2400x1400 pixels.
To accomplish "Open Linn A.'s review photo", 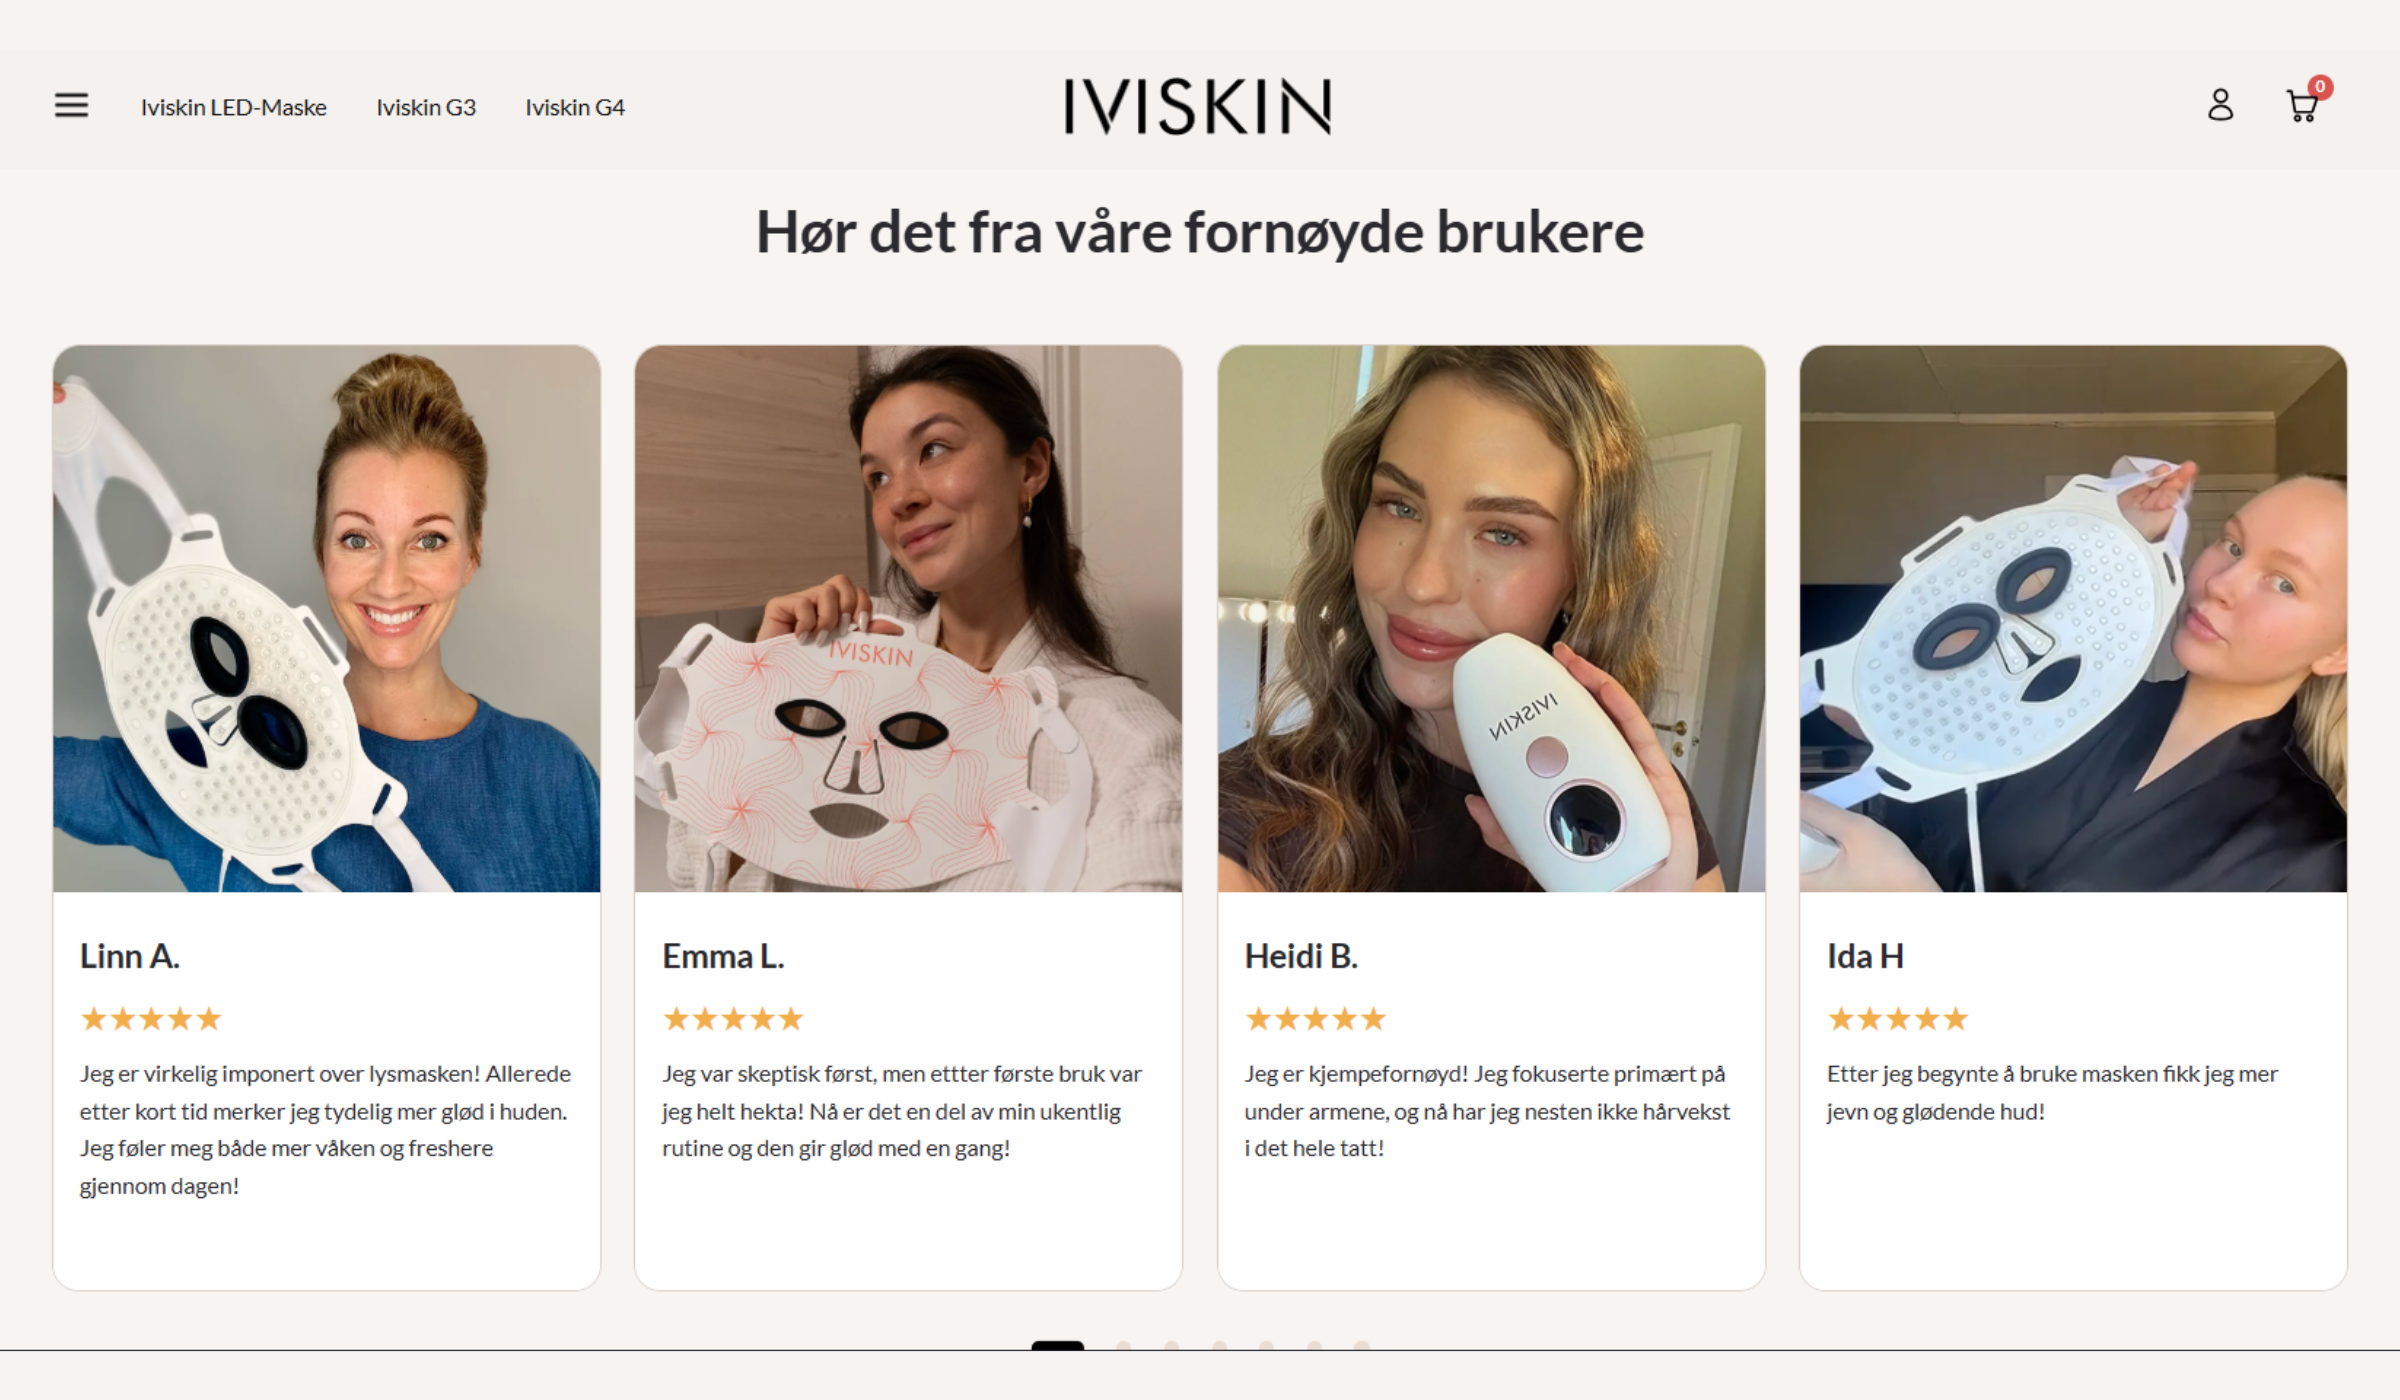I will tap(327, 619).
